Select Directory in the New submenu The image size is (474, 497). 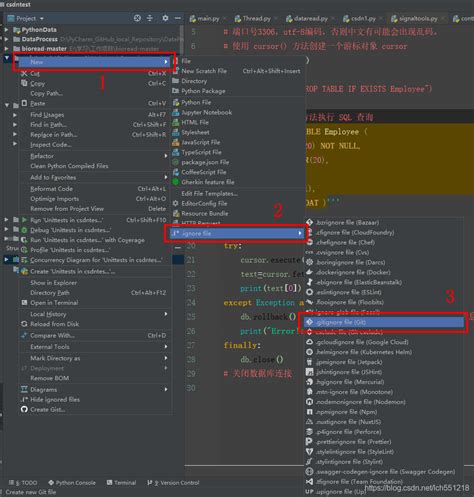point(238,81)
